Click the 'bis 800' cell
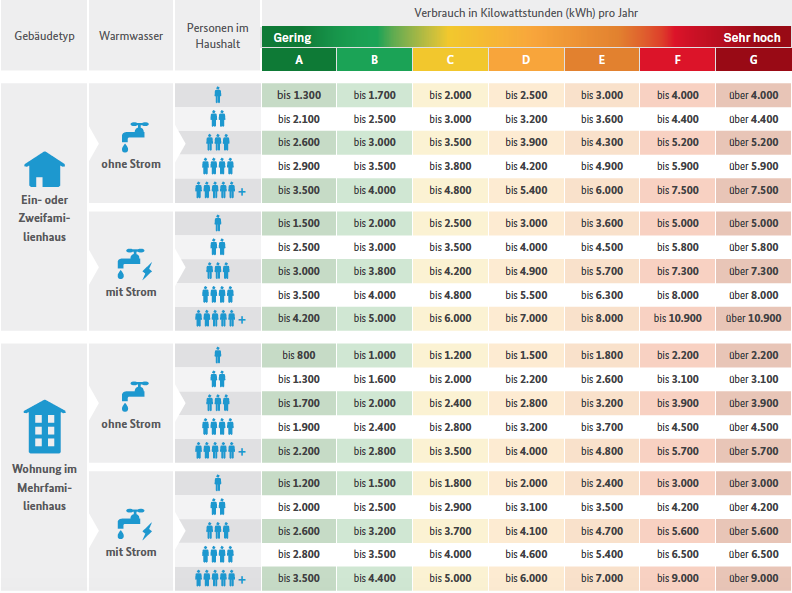Screen dimensions: 792x593 299,356
